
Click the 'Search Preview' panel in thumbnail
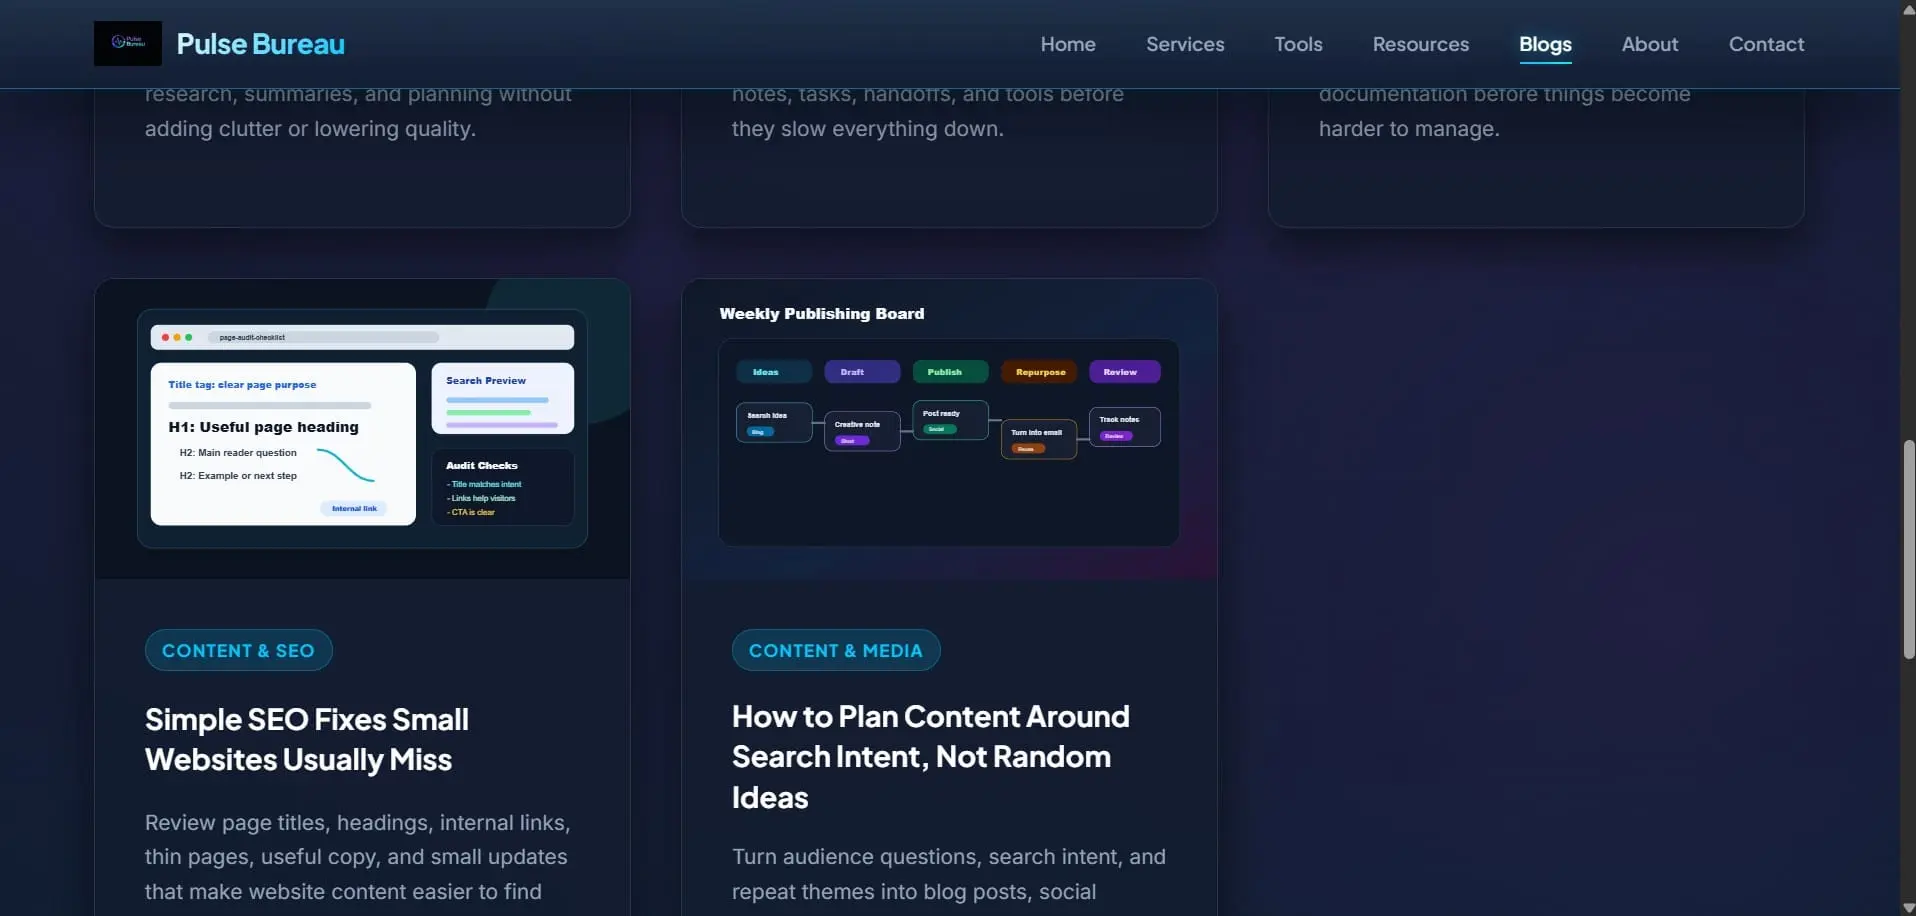(x=503, y=398)
